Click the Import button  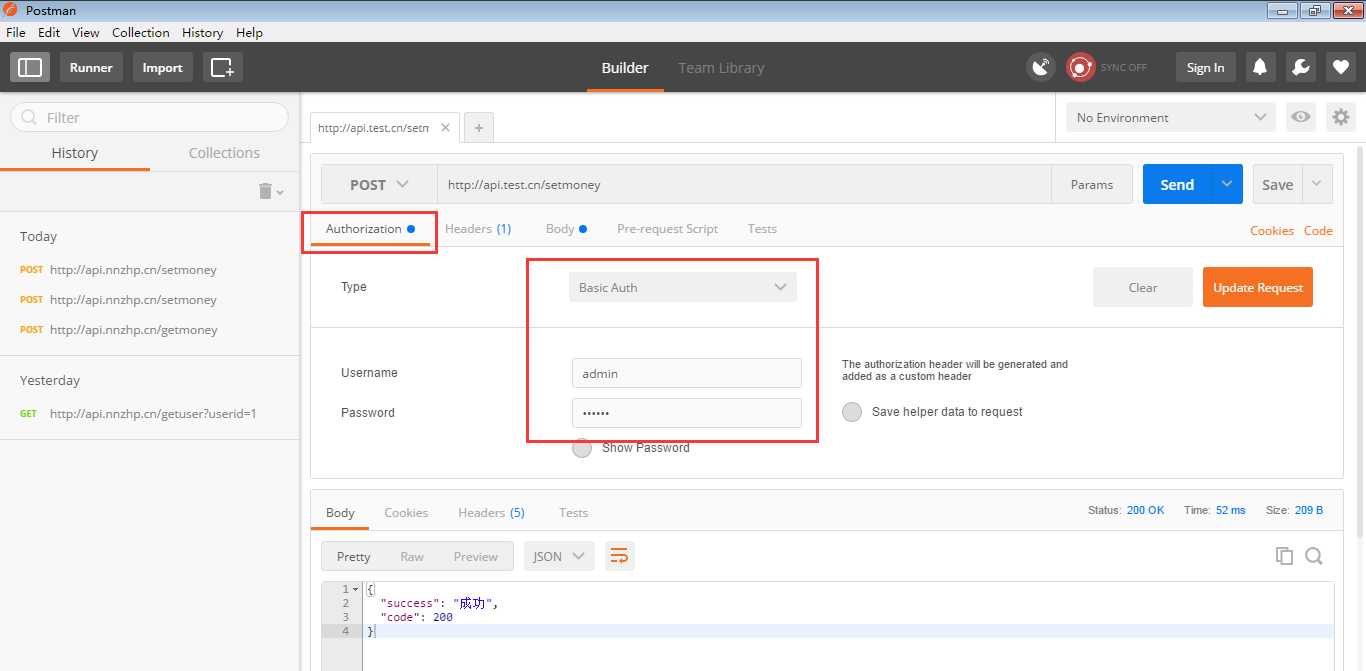[x=163, y=67]
